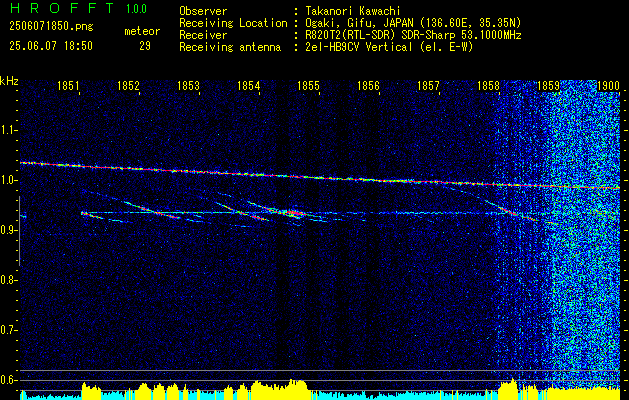Click the 1858 time axis label
Viewport: 629px width, 400px height.
(x=489, y=86)
